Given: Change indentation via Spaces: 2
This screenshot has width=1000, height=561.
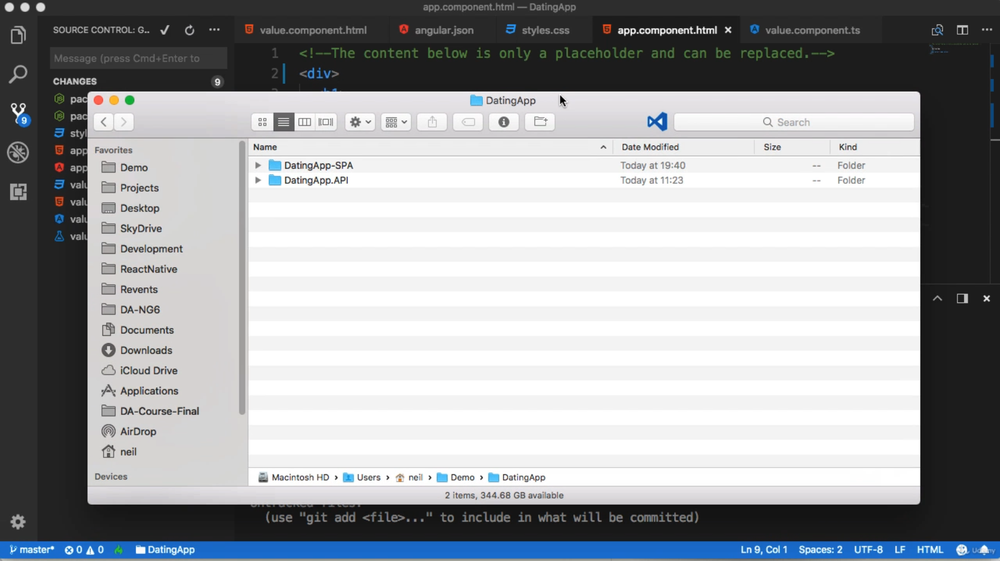Looking at the screenshot, I should [x=820, y=550].
